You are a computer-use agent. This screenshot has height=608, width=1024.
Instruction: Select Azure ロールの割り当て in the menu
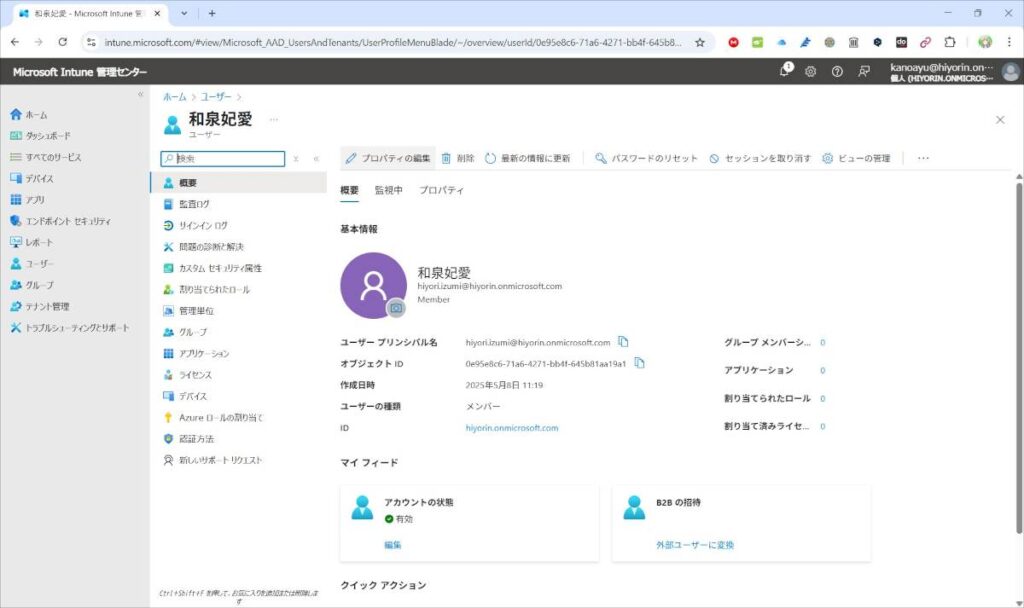[x=238, y=417]
